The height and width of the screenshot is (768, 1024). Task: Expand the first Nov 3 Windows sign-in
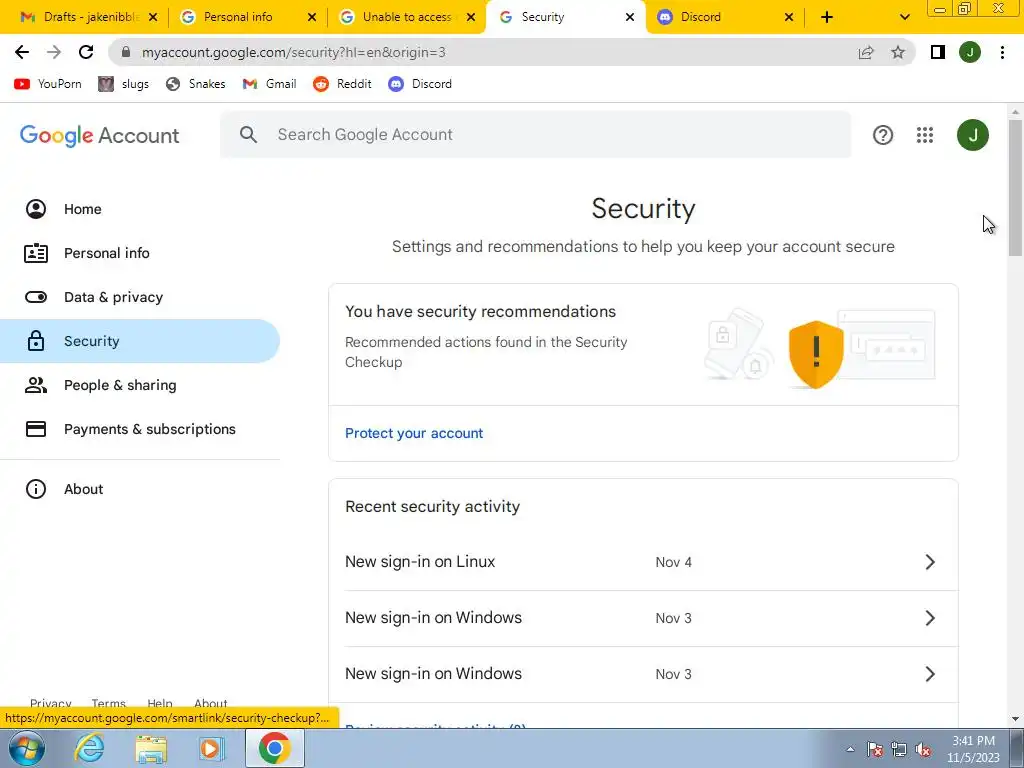click(x=651, y=618)
